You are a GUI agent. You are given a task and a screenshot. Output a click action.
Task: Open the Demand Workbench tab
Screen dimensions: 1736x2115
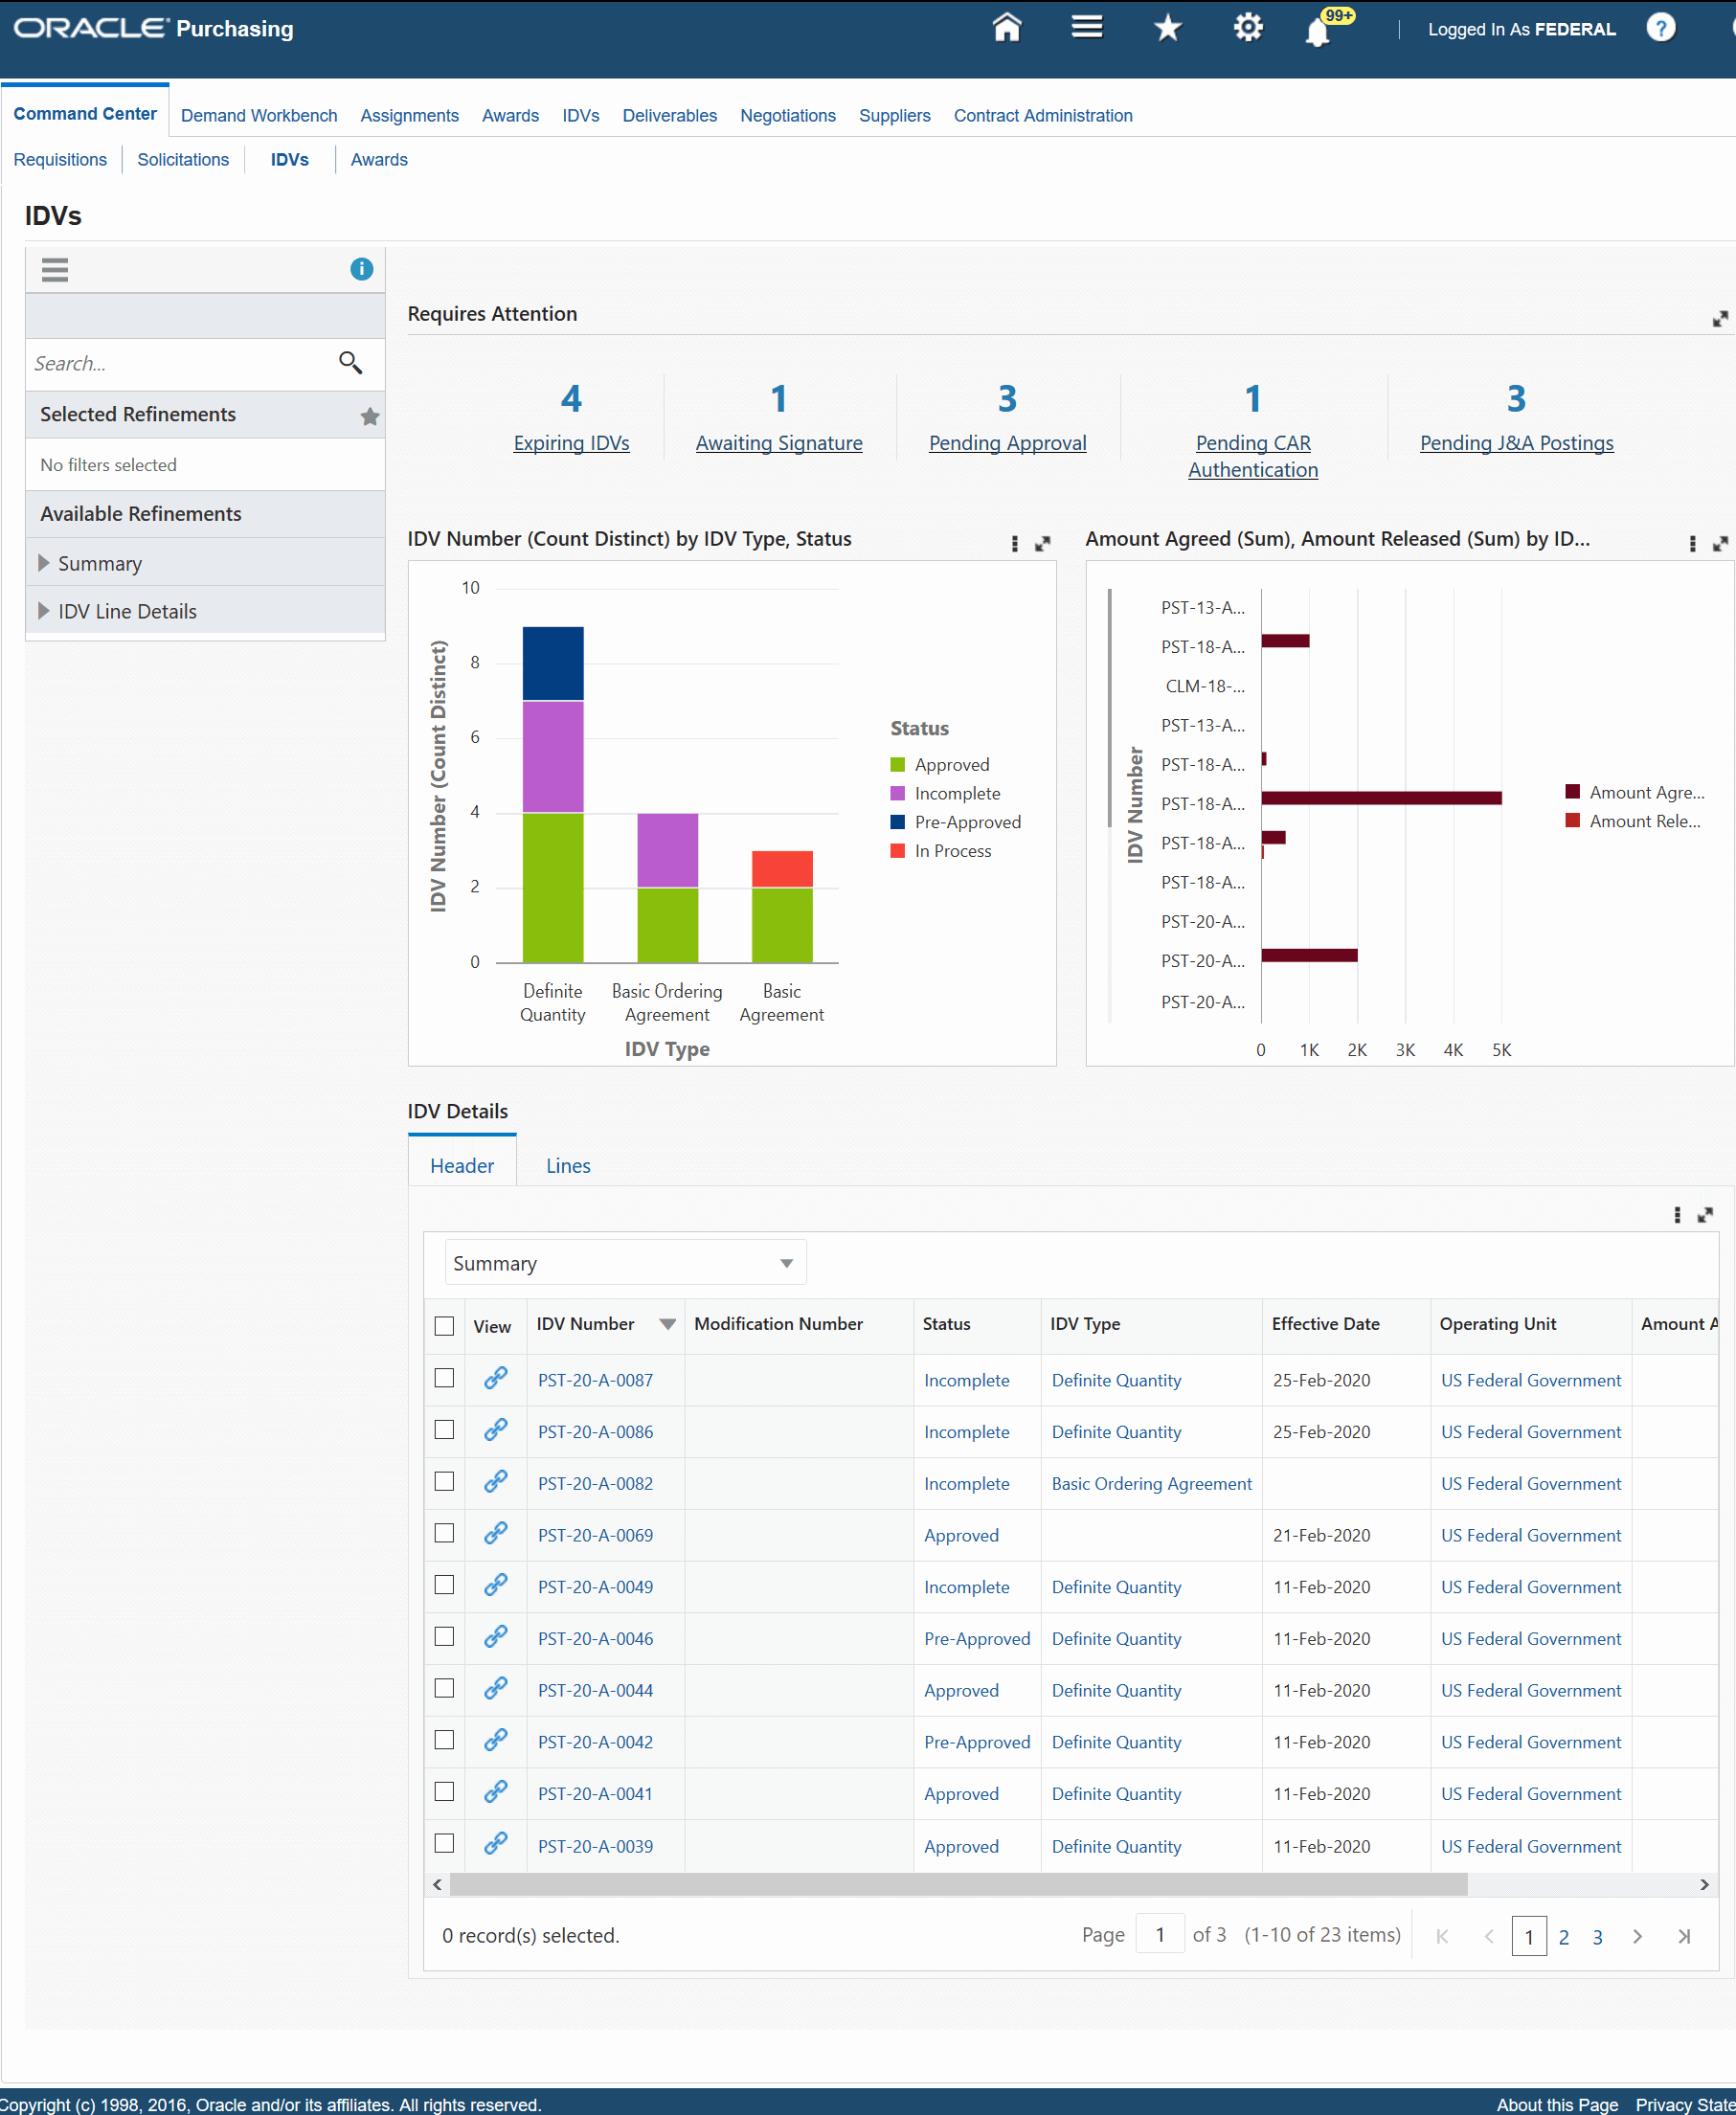pyautogui.click(x=259, y=116)
